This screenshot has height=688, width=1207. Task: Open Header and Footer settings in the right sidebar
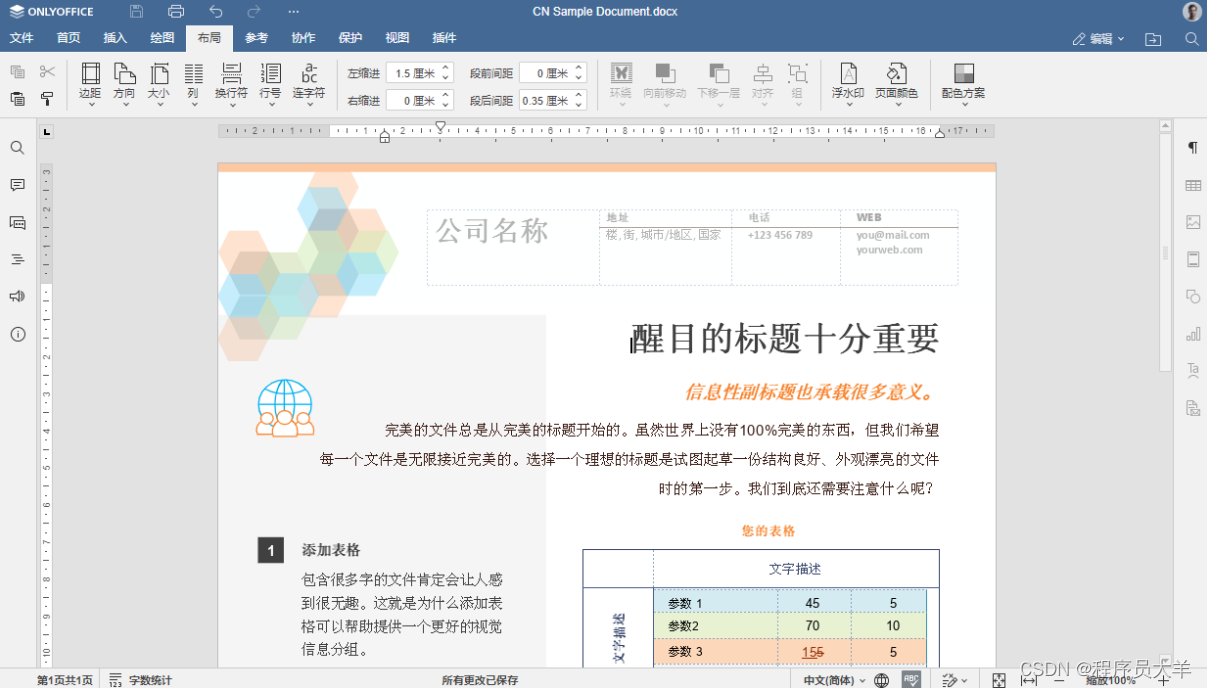tap(1193, 259)
